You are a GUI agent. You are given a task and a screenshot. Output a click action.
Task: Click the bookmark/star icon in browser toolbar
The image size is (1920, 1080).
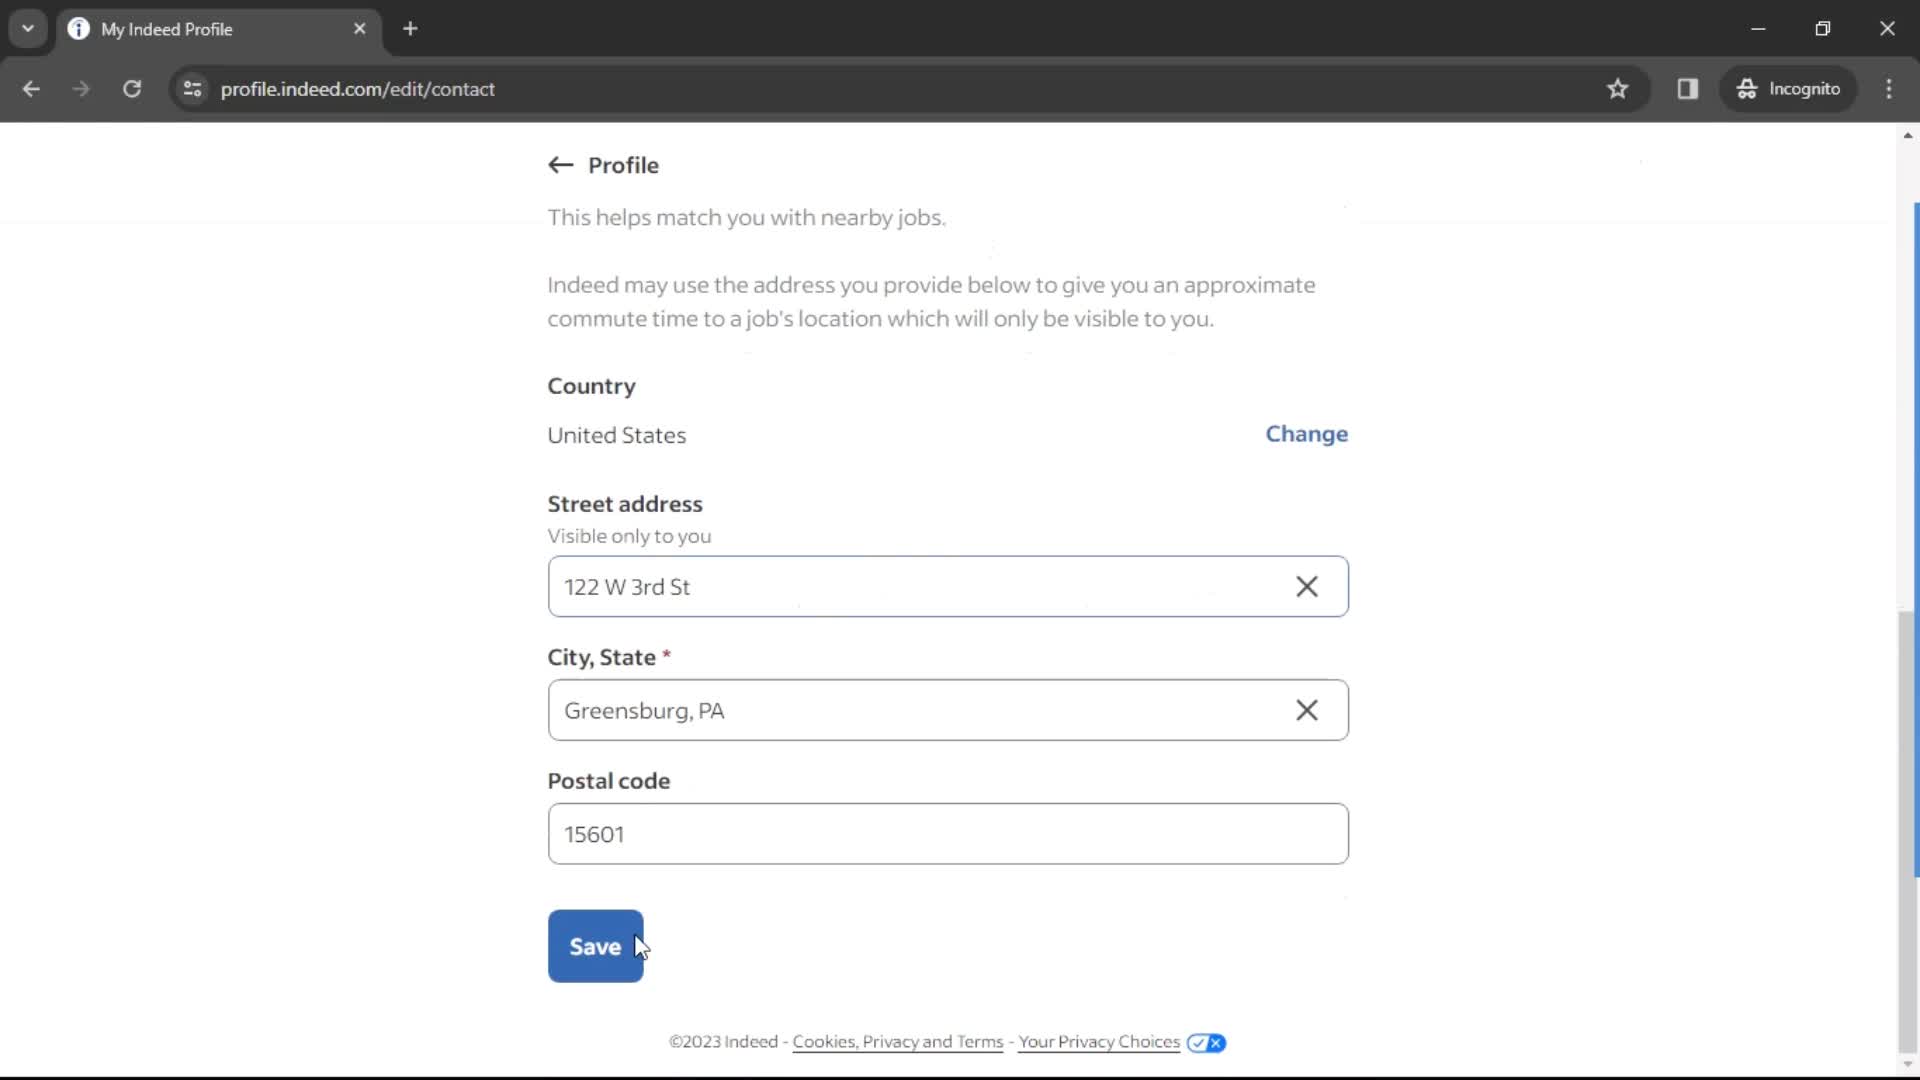click(x=1618, y=90)
